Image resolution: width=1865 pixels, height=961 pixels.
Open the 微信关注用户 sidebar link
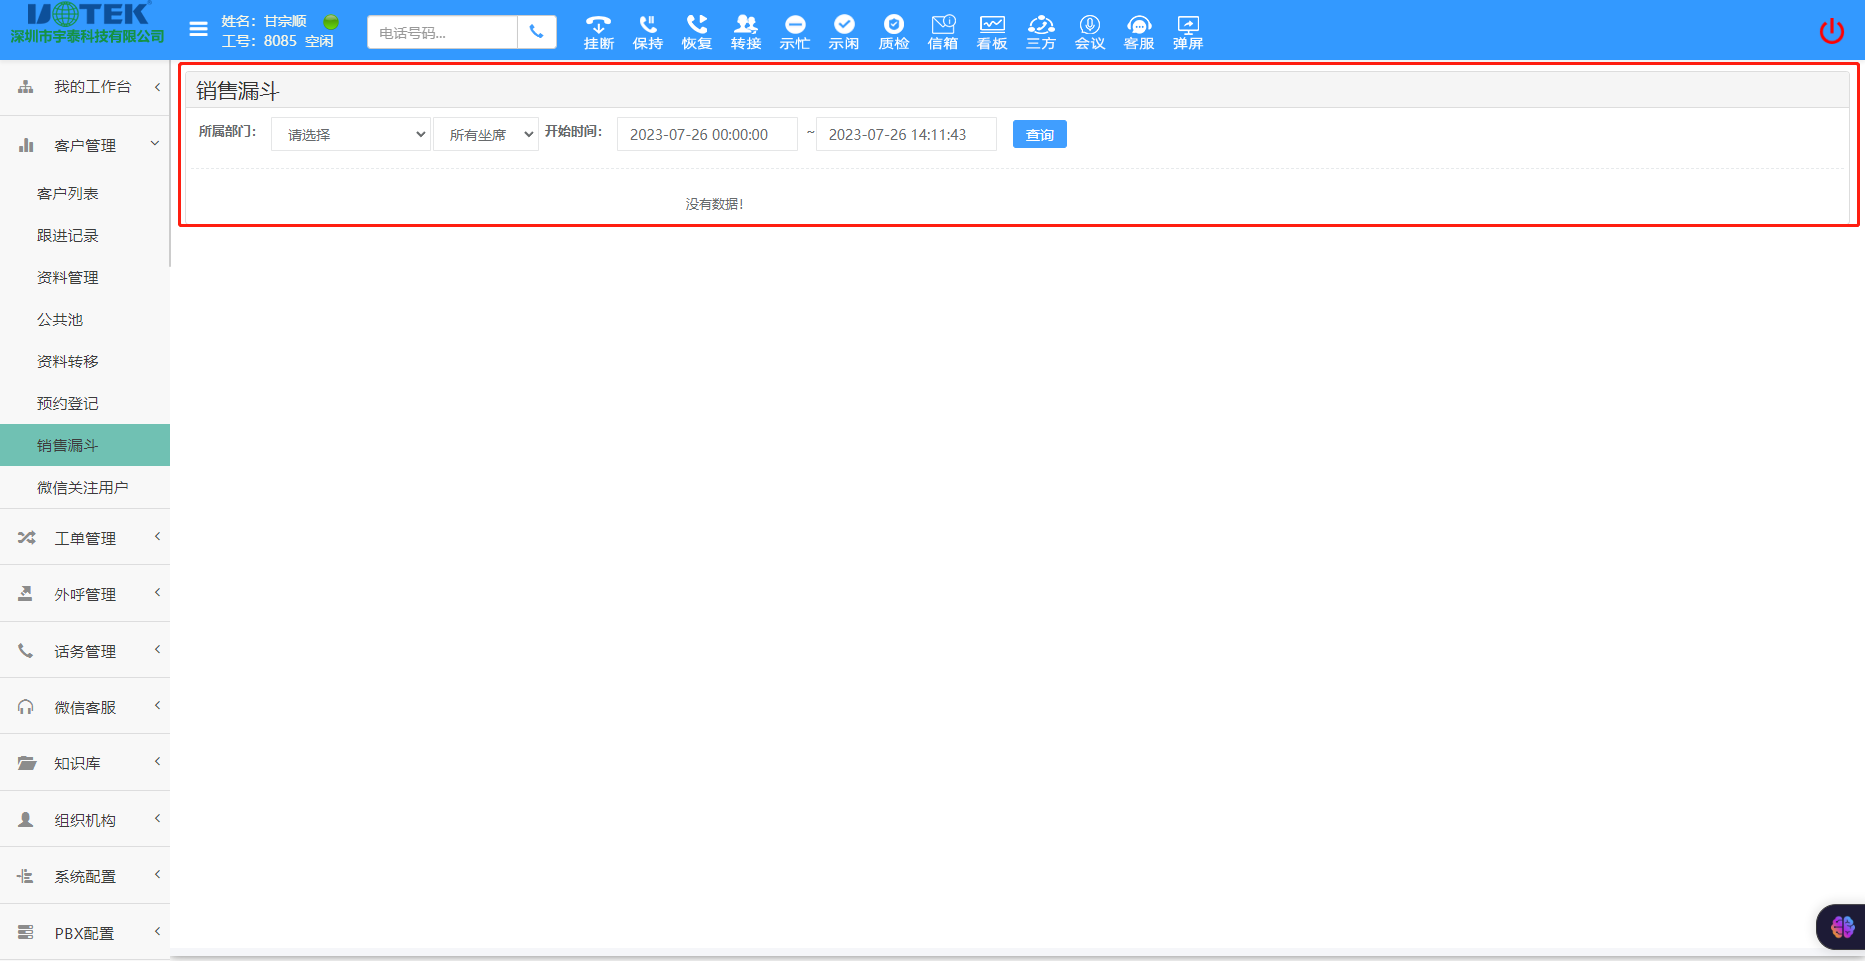[x=83, y=487]
